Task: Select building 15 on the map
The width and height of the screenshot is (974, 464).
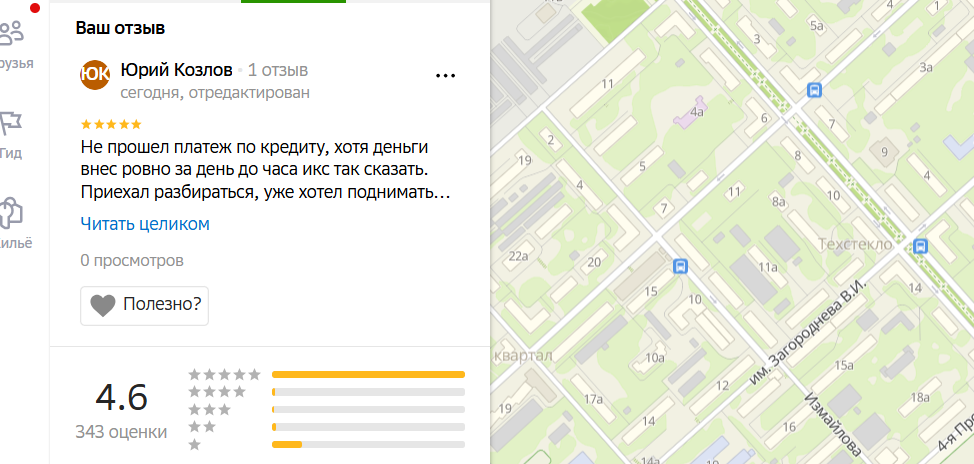Action: tap(650, 291)
